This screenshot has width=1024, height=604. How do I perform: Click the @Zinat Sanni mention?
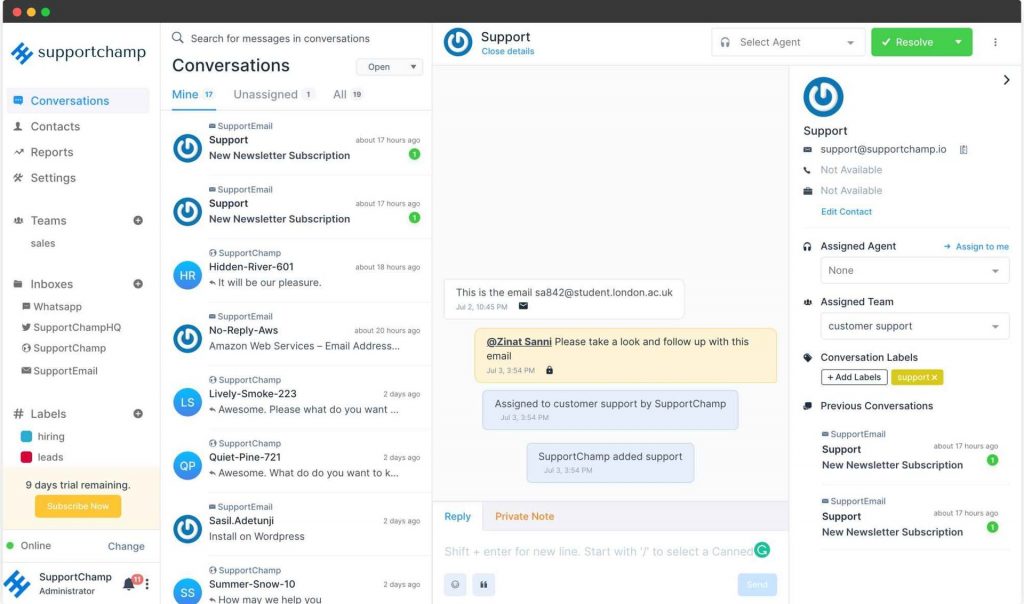pos(519,342)
